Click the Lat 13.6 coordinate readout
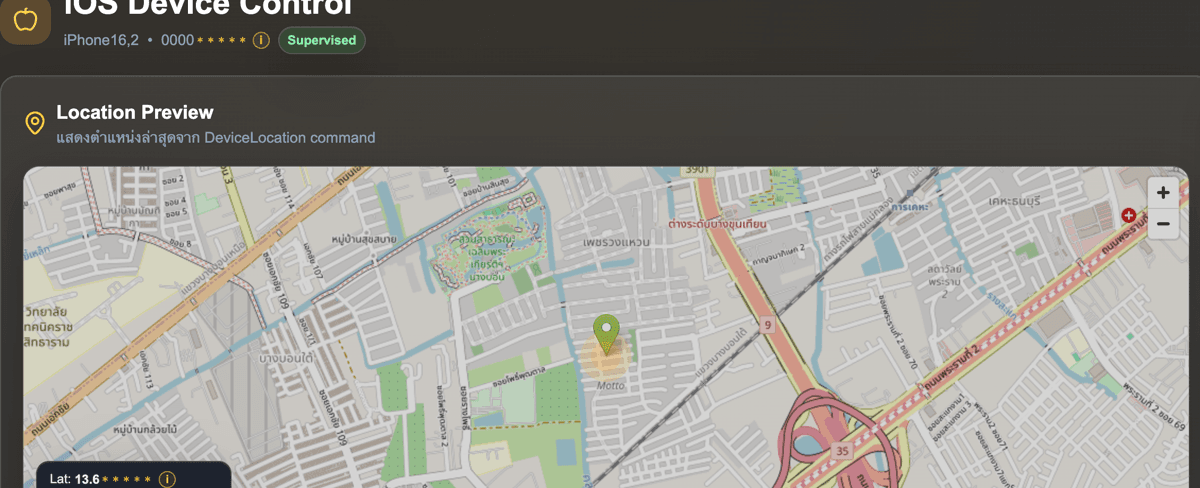The width and height of the screenshot is (1200, 488). point(101,479)
